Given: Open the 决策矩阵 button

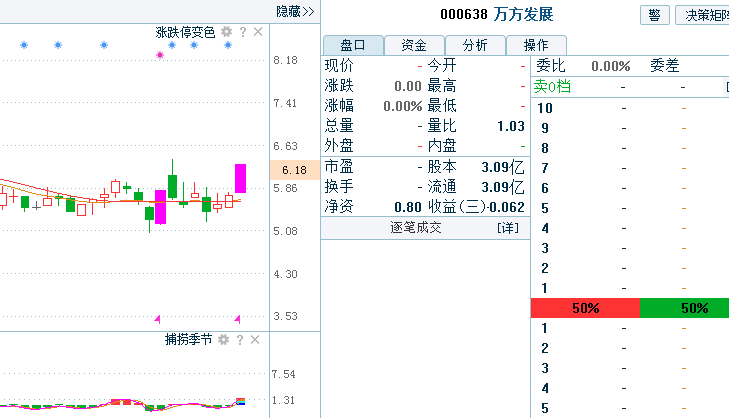Looking at the screenshot, I should pyautogui.click(x=704, y=15).
